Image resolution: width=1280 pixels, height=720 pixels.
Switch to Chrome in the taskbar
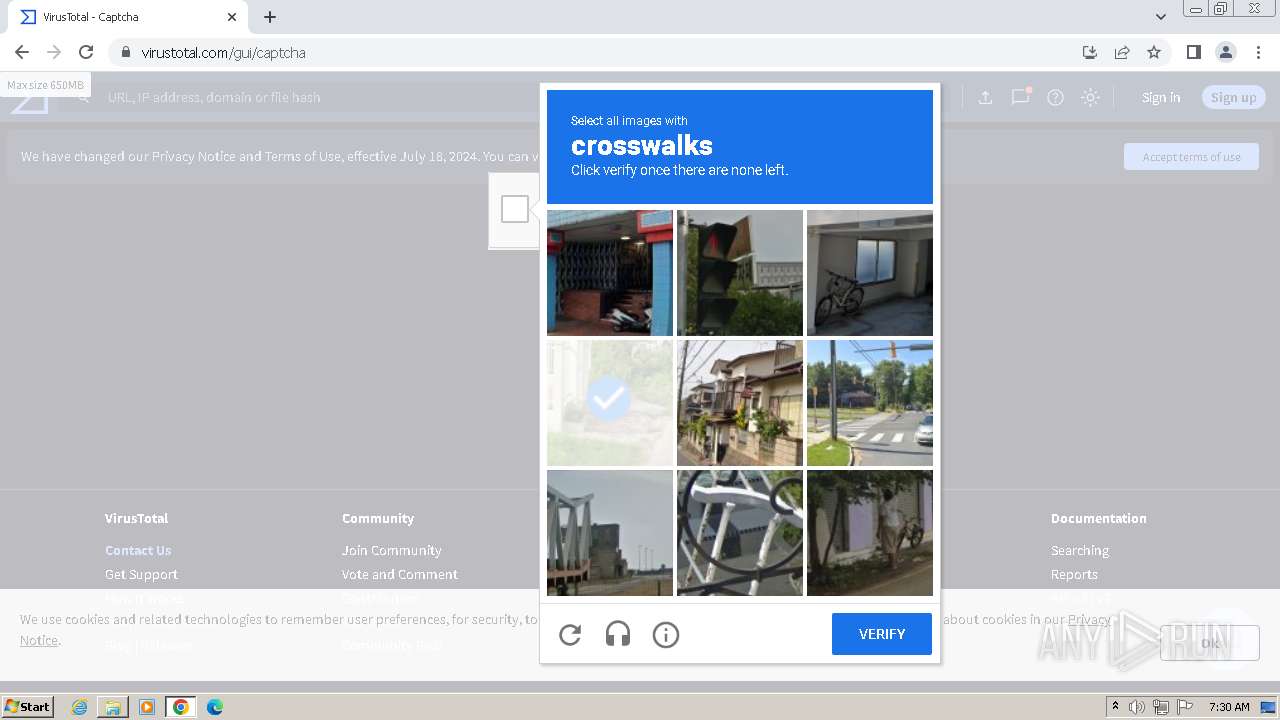[181, 707]
